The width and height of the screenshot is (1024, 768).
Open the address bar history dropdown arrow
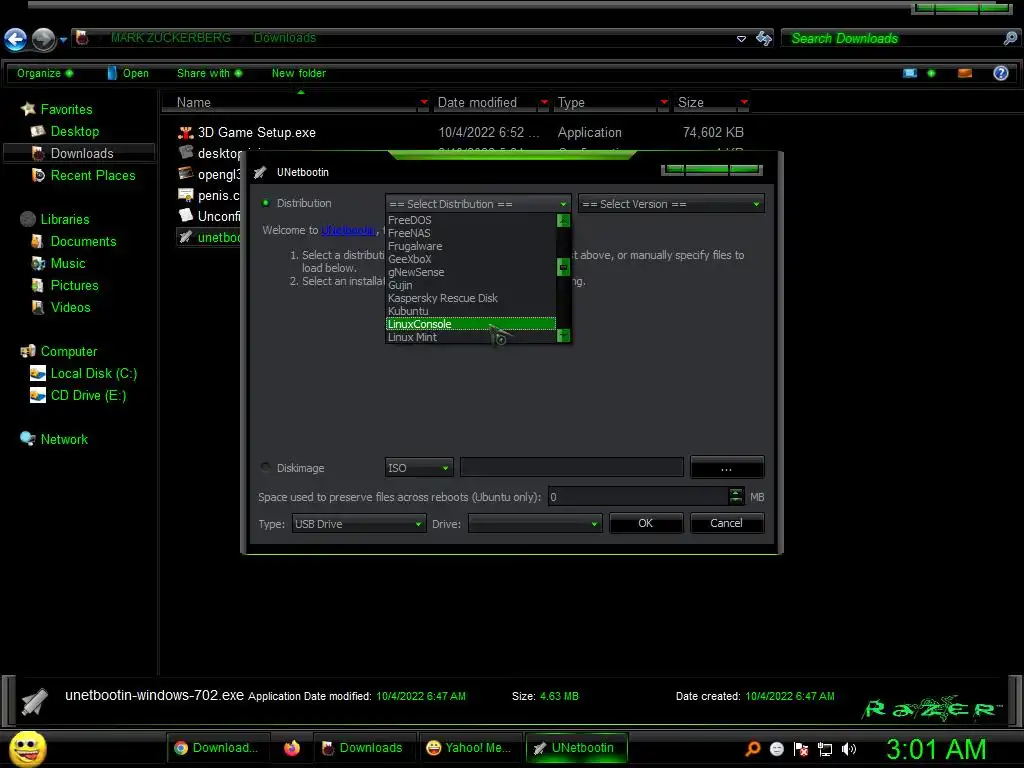coord(741,39)
